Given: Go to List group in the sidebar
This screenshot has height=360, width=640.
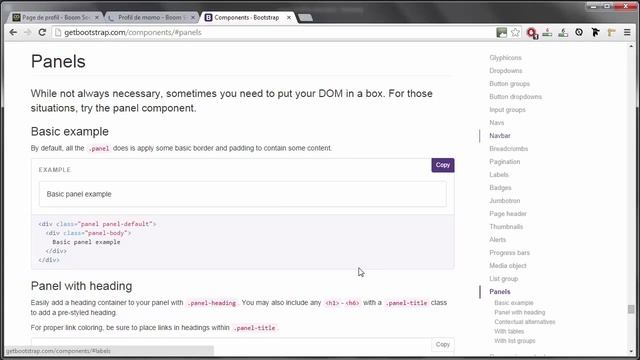Looking at the screenshot, I should 504,279.
